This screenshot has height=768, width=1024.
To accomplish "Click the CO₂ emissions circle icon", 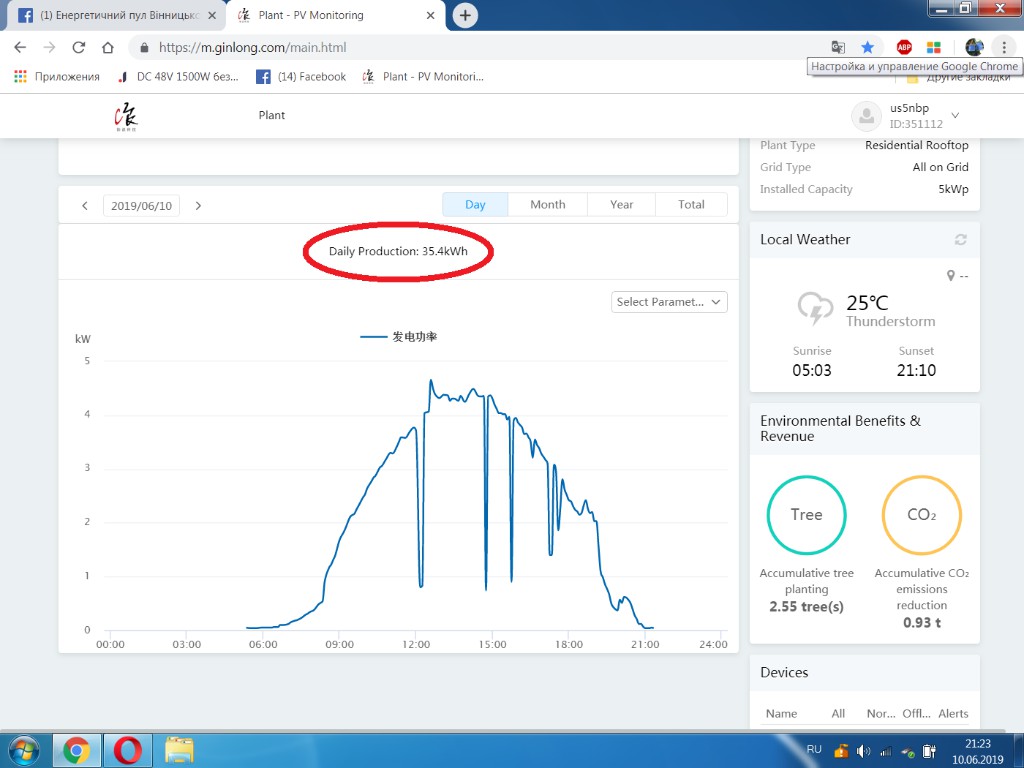I will 921,515.
